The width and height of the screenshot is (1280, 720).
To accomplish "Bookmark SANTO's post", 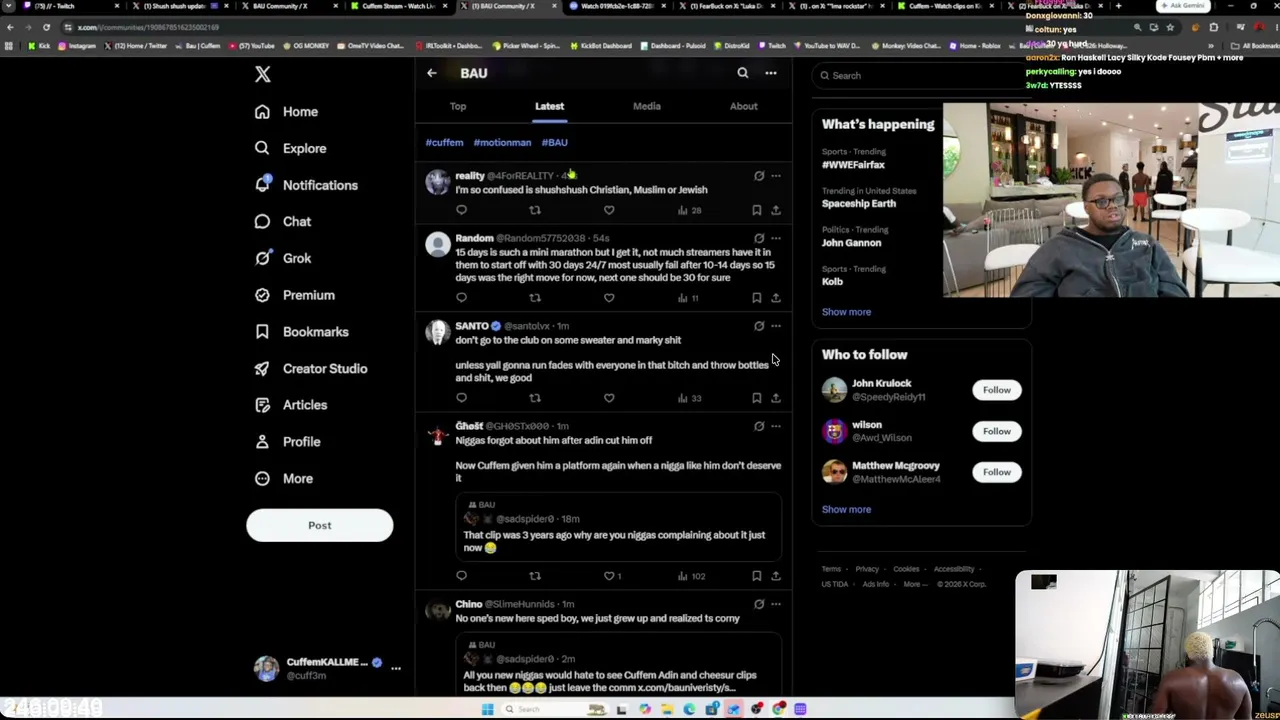I will [757, 398].
